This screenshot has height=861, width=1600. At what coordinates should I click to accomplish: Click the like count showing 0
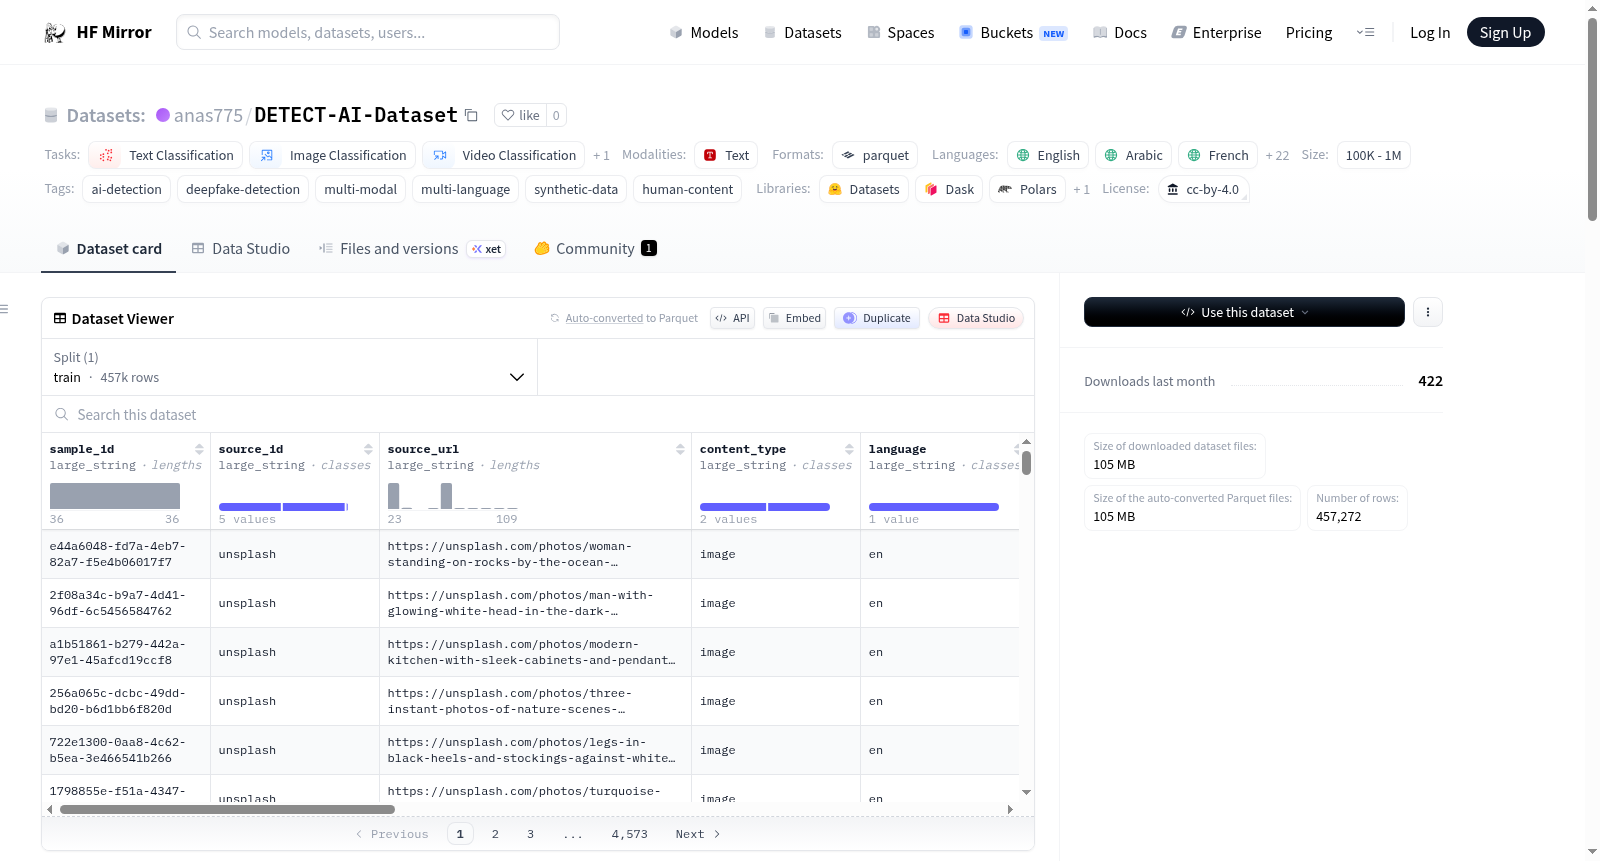tap(556, 115)
